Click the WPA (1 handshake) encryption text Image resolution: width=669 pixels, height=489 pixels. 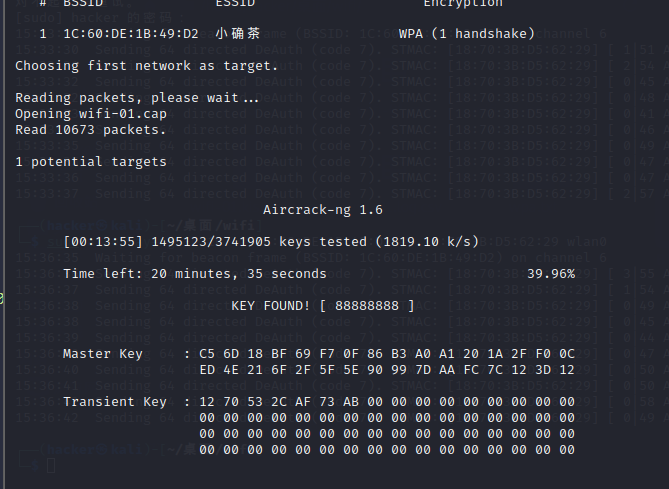(x=467, y=34)
